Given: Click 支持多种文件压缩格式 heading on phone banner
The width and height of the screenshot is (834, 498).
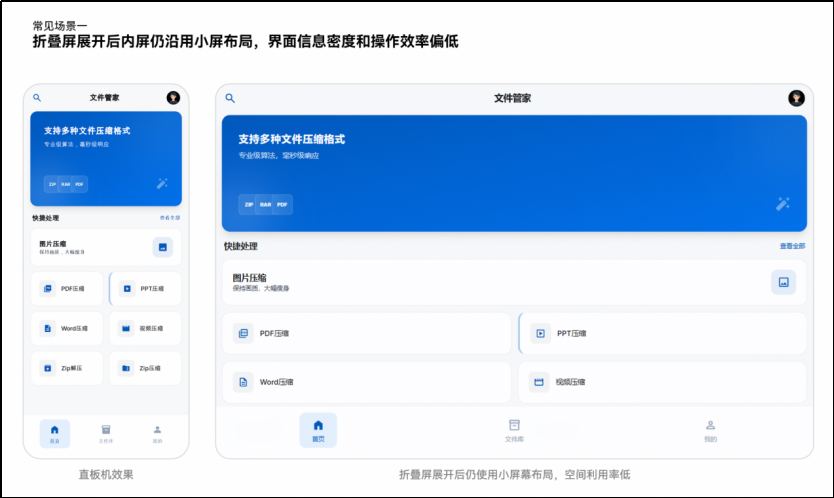Looking at the screenshot, I should pos(87,131).
